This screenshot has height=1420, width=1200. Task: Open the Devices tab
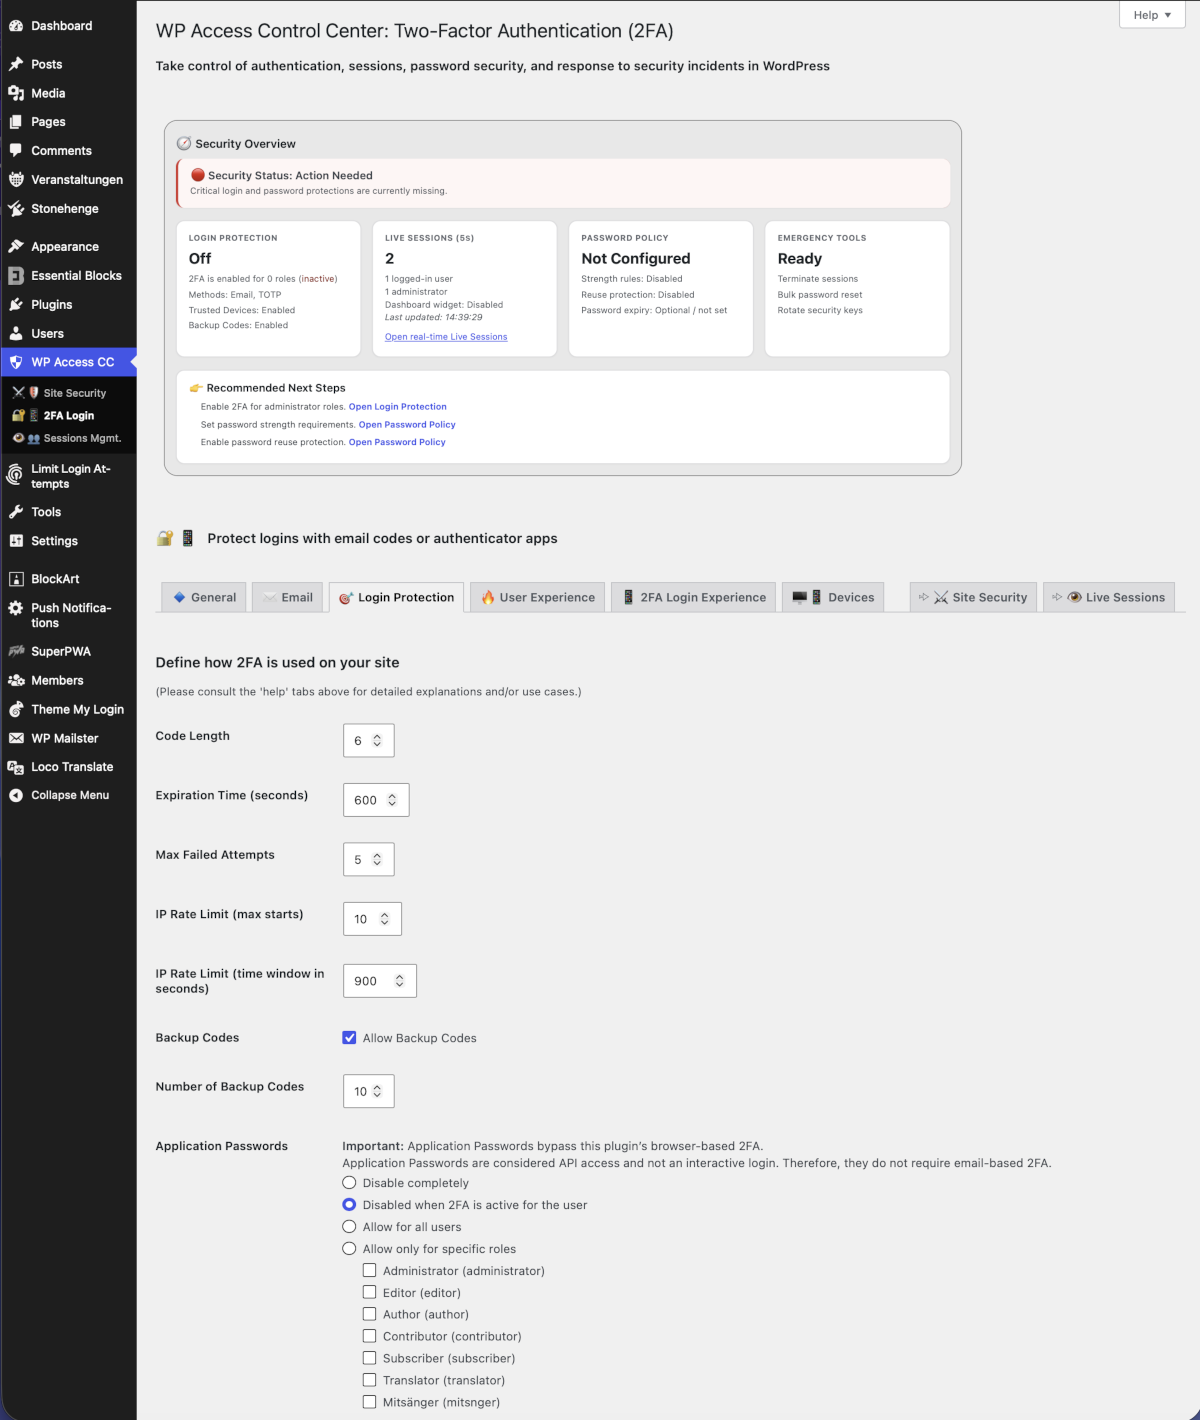click(833, 598)
